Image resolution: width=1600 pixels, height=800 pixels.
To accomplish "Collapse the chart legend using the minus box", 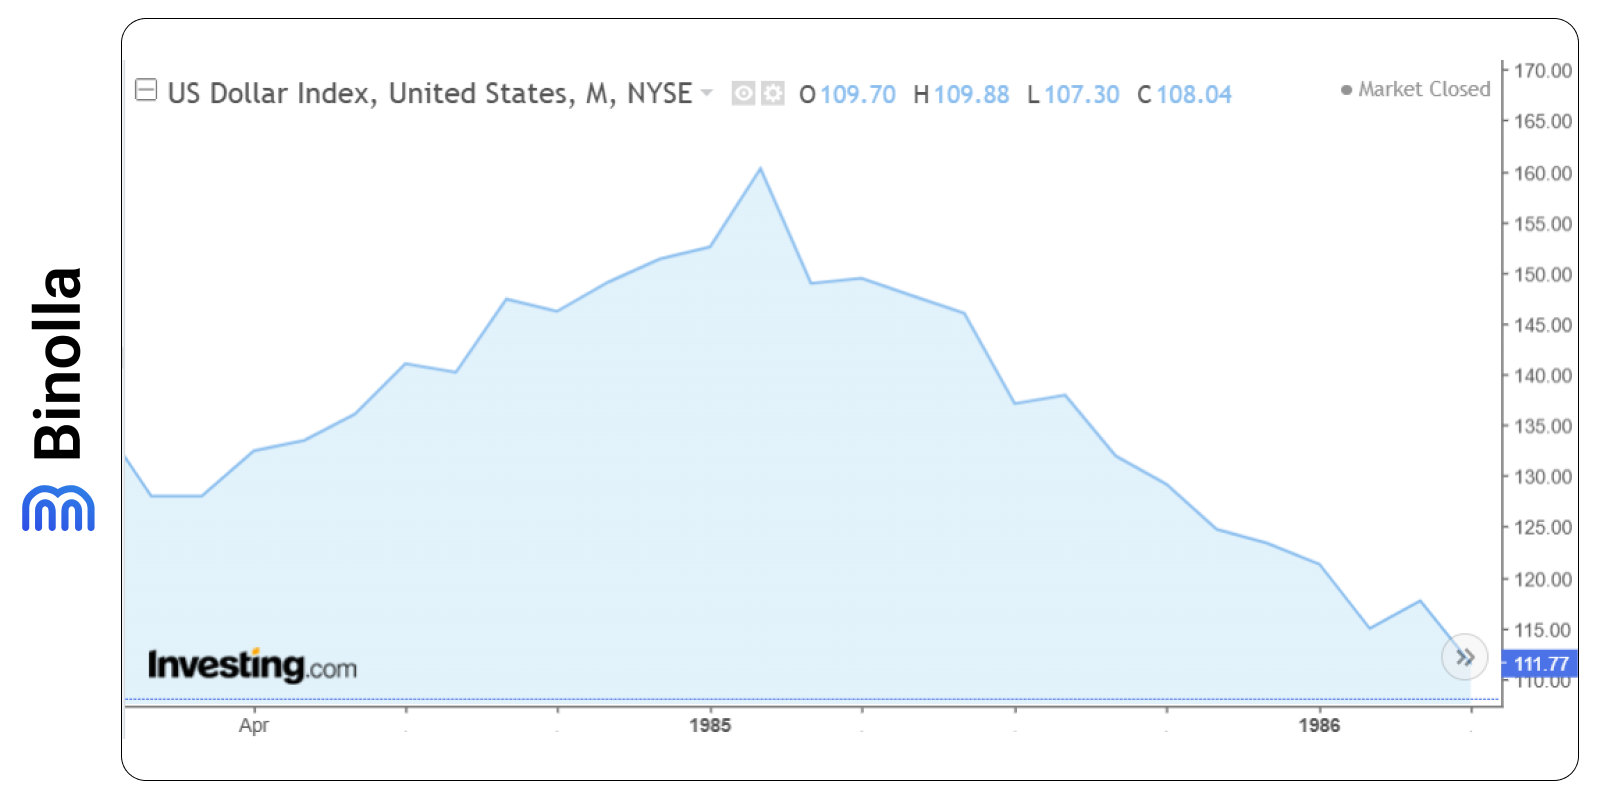I will [x=146, y=88].
